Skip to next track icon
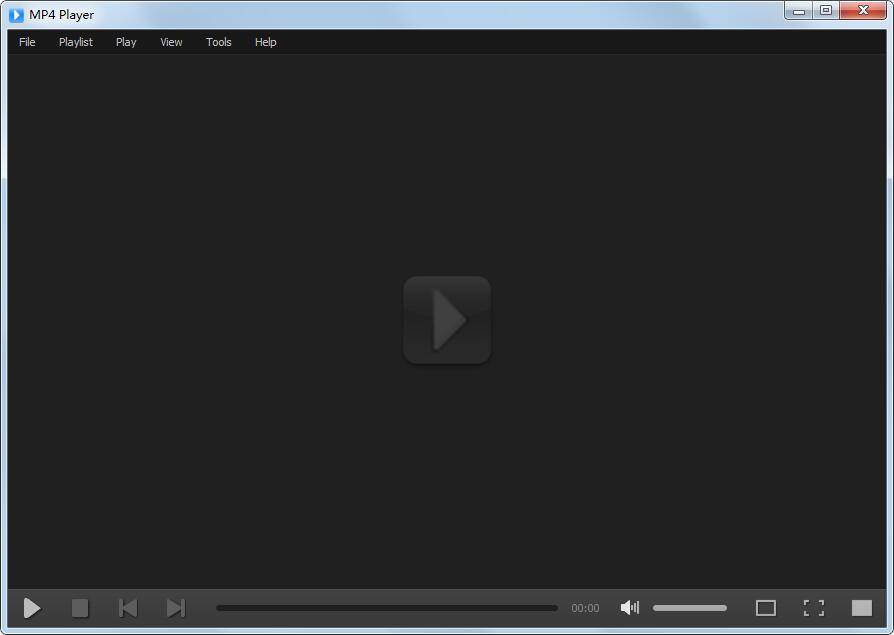The width and height of the screenshot is (894, 635). pos(176,608)
